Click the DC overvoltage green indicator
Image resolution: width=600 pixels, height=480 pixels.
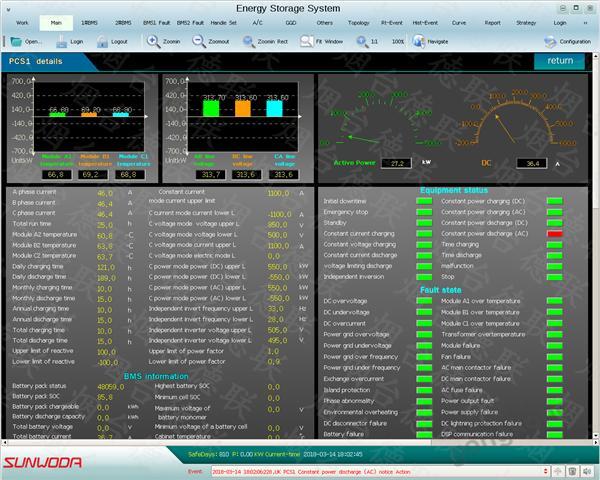(x=424, y=301)
